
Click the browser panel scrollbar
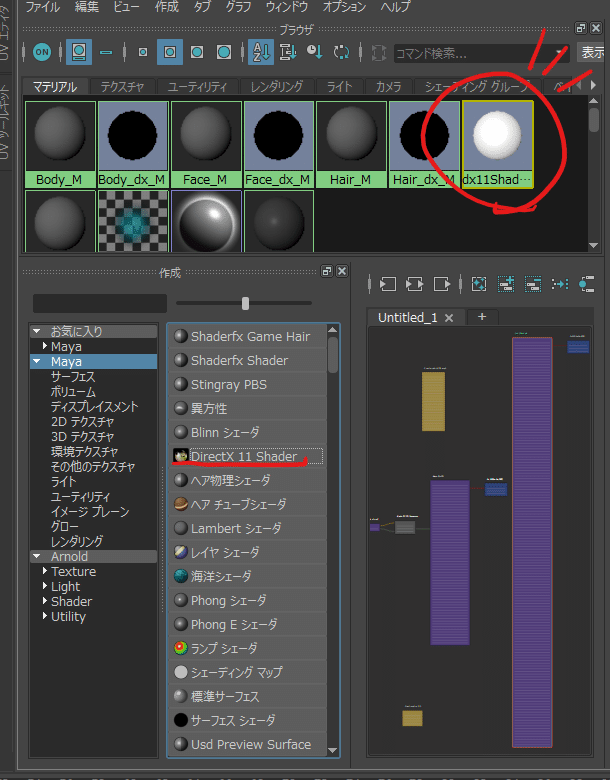pyautogui.click(x=593, y=120)
